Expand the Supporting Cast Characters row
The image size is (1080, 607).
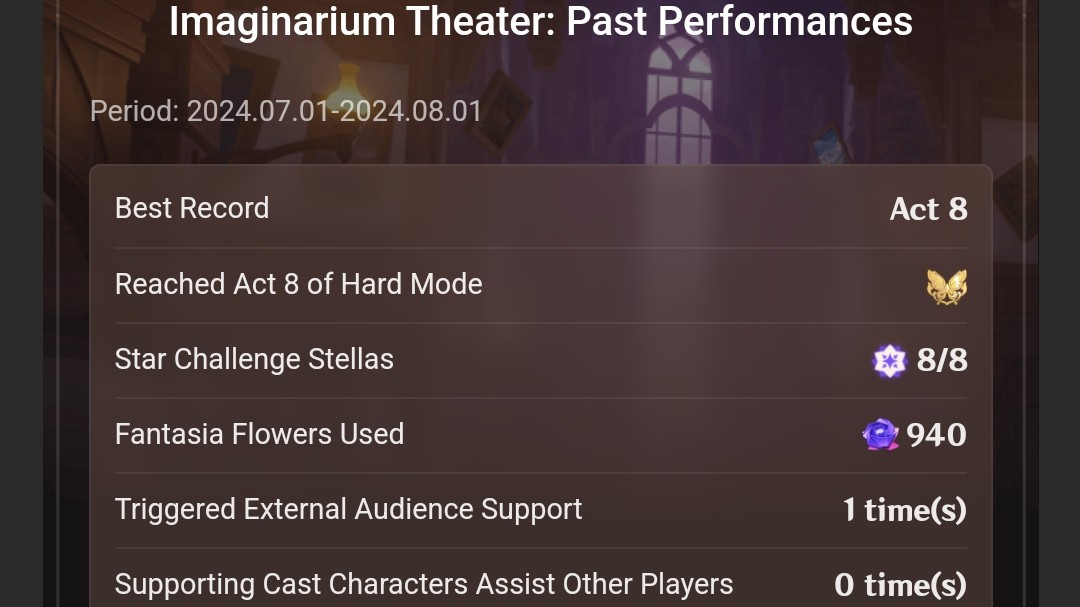(540, 584)
